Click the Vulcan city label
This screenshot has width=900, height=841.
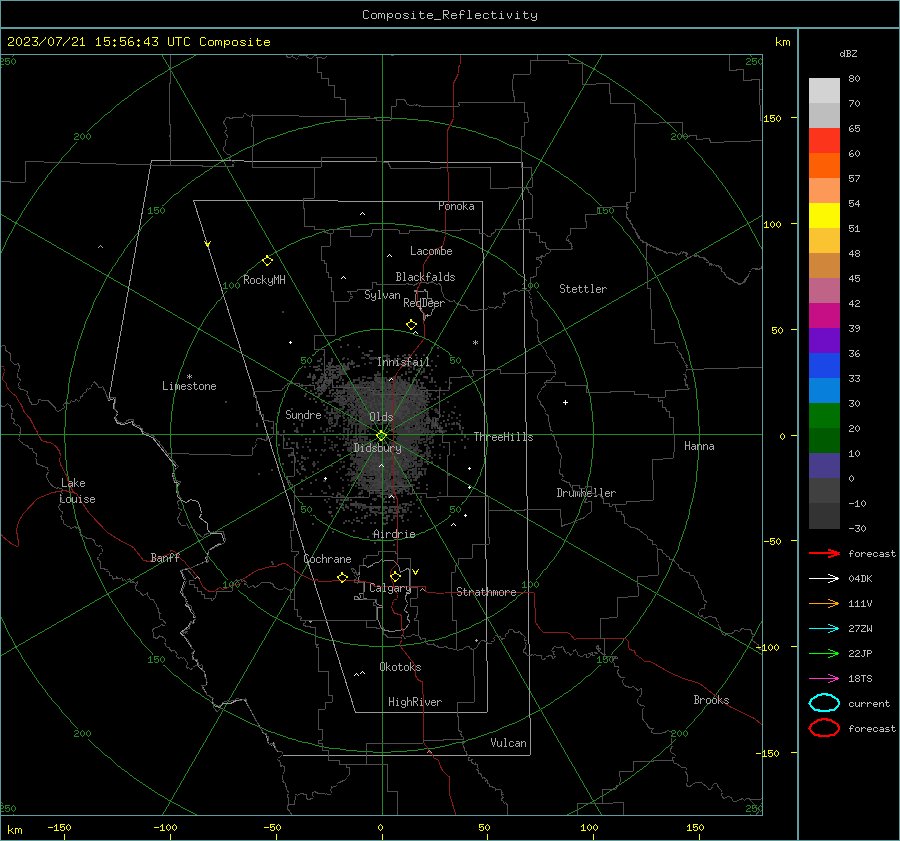508,743
